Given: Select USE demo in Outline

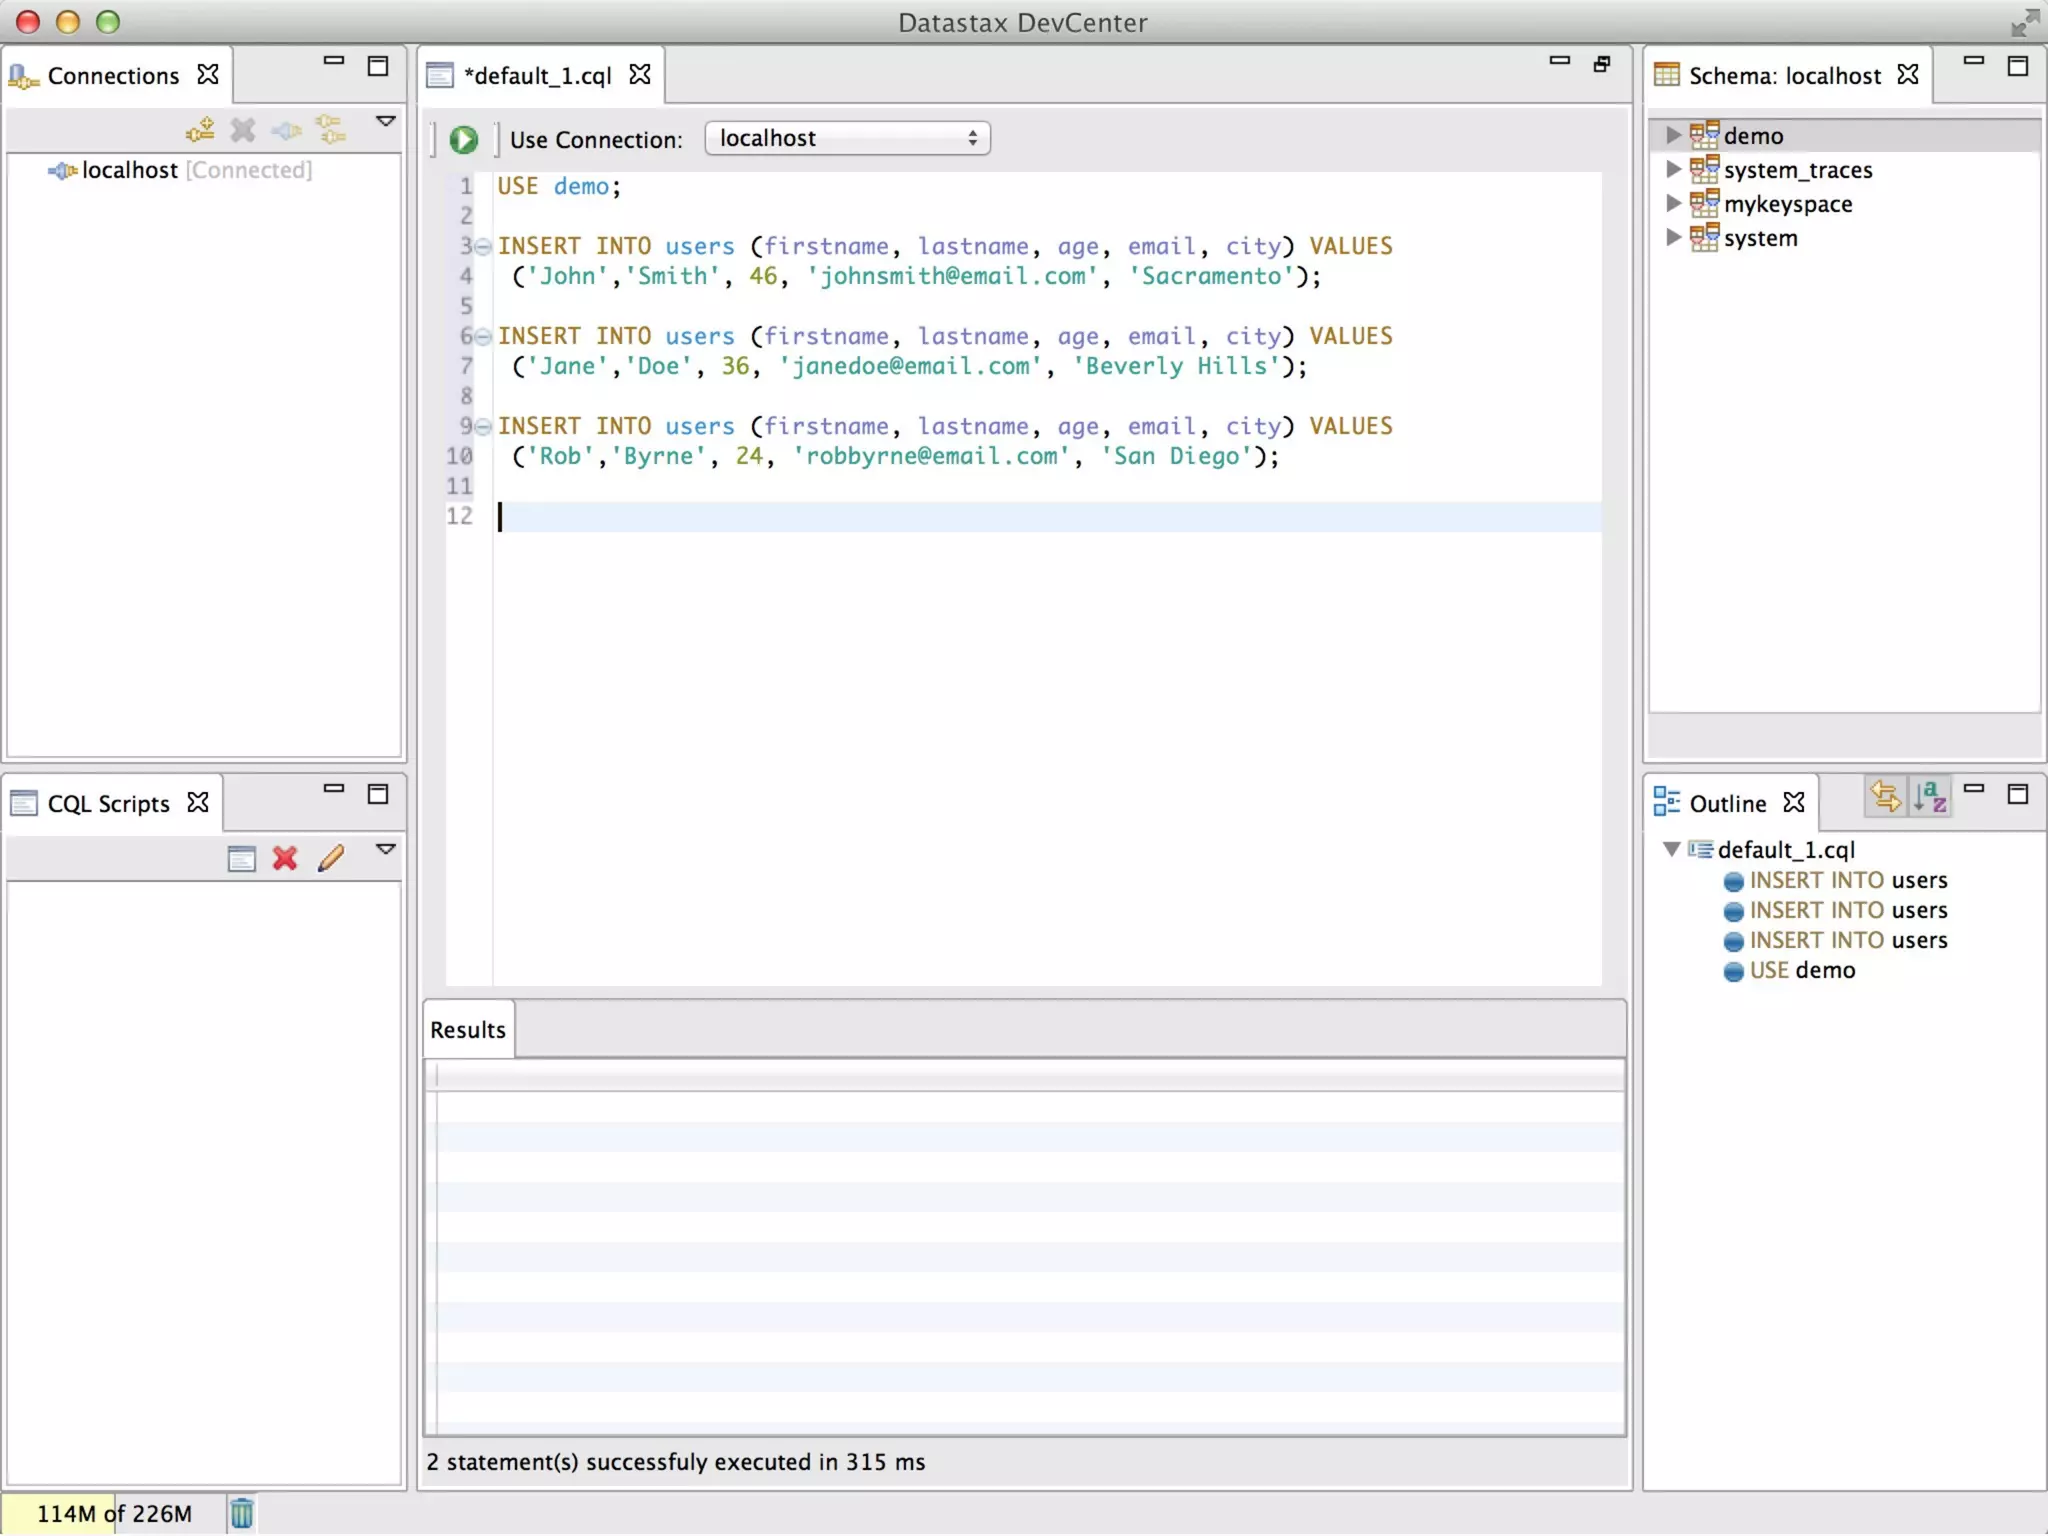Looking at the screenshot, I should coord(1801,971).
